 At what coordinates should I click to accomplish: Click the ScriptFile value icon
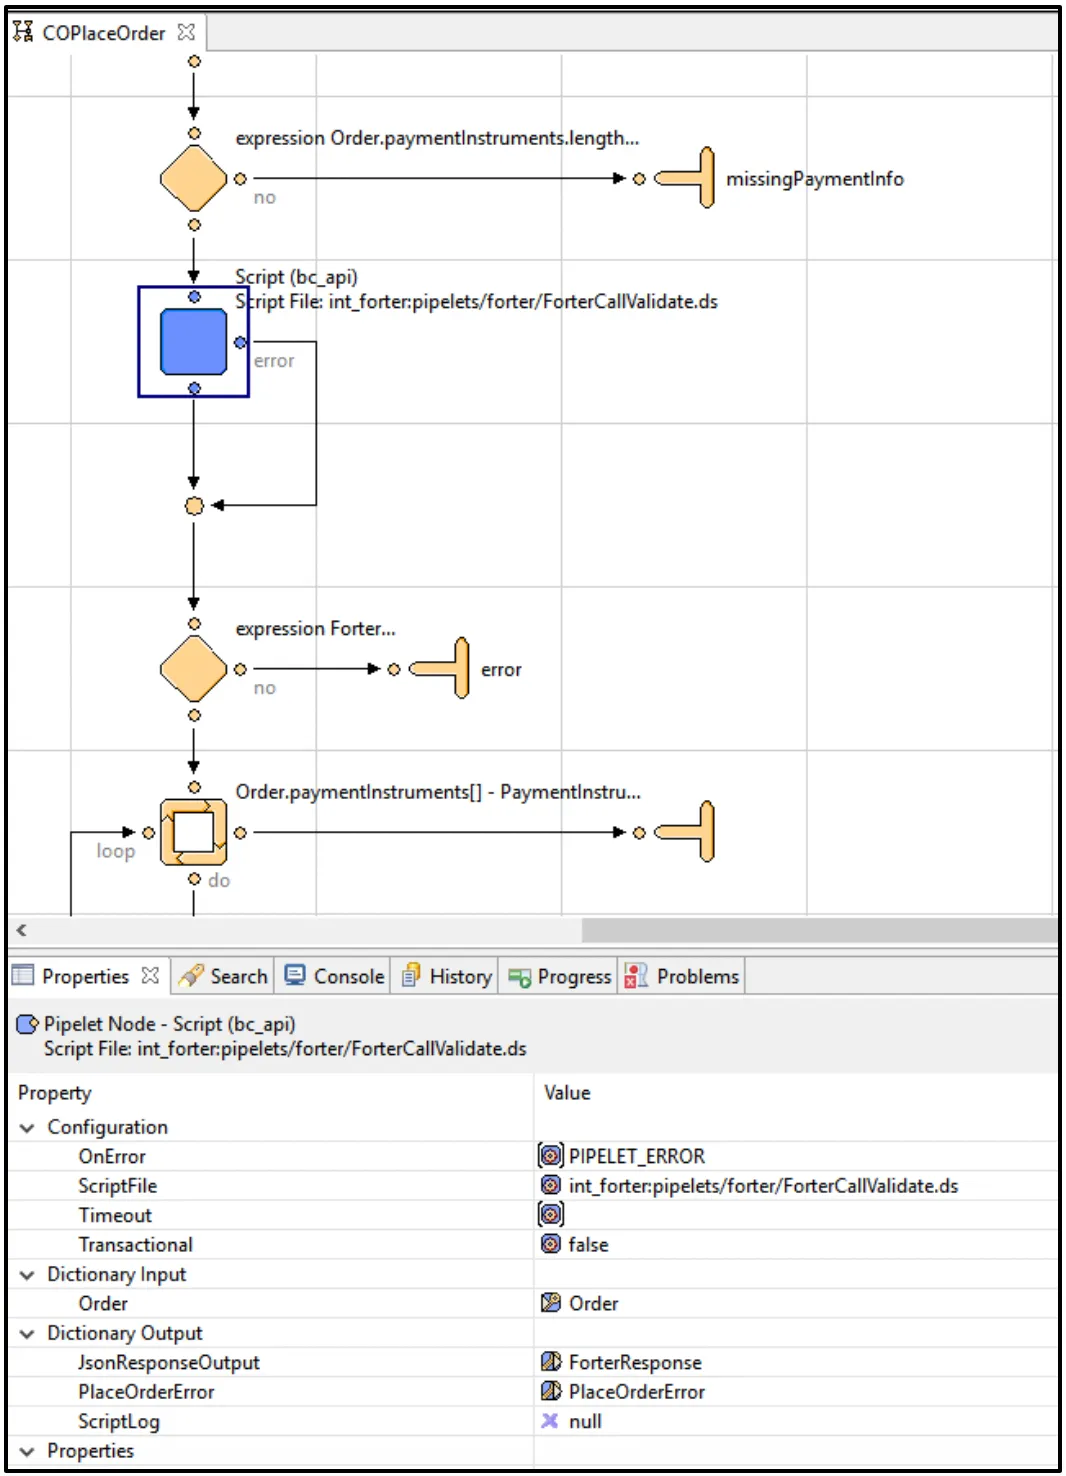tap(550, 1185)
